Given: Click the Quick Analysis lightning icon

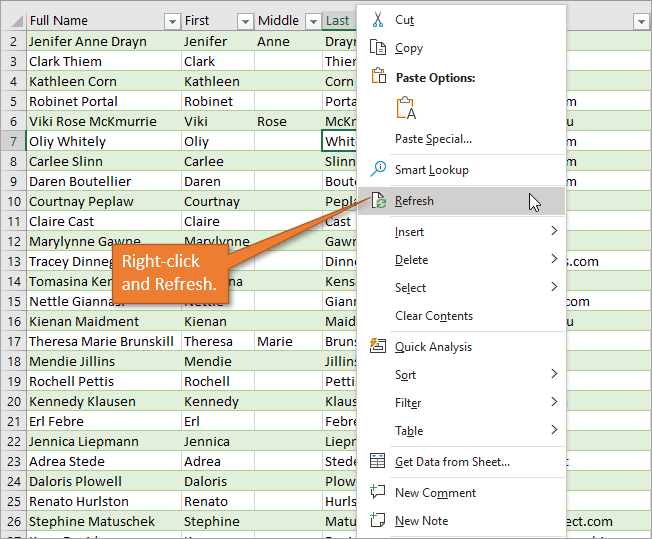Looking at the screenshot, I should 377,347.
